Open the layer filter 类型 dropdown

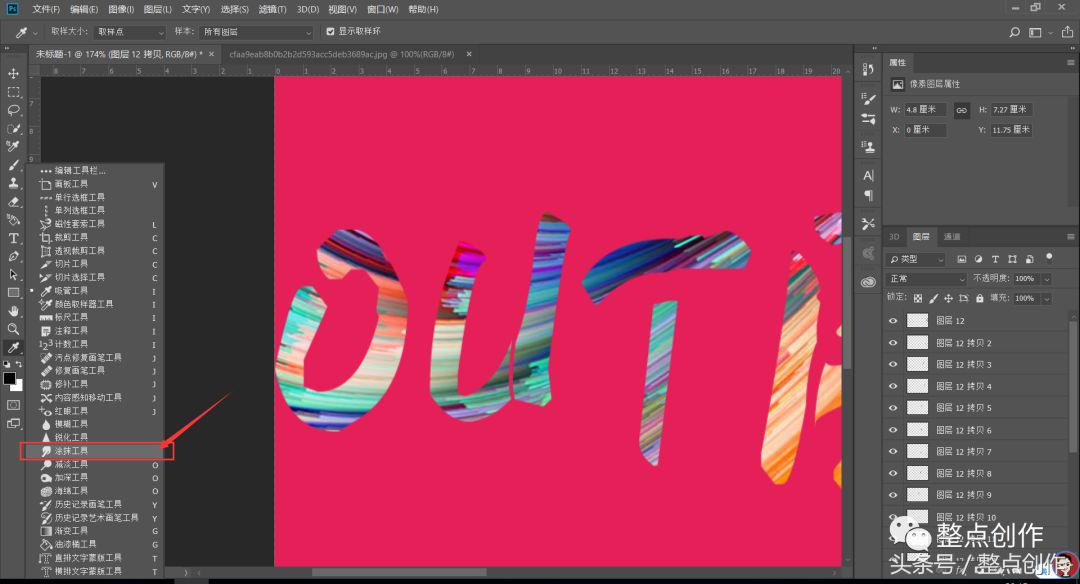click(915, 259)
